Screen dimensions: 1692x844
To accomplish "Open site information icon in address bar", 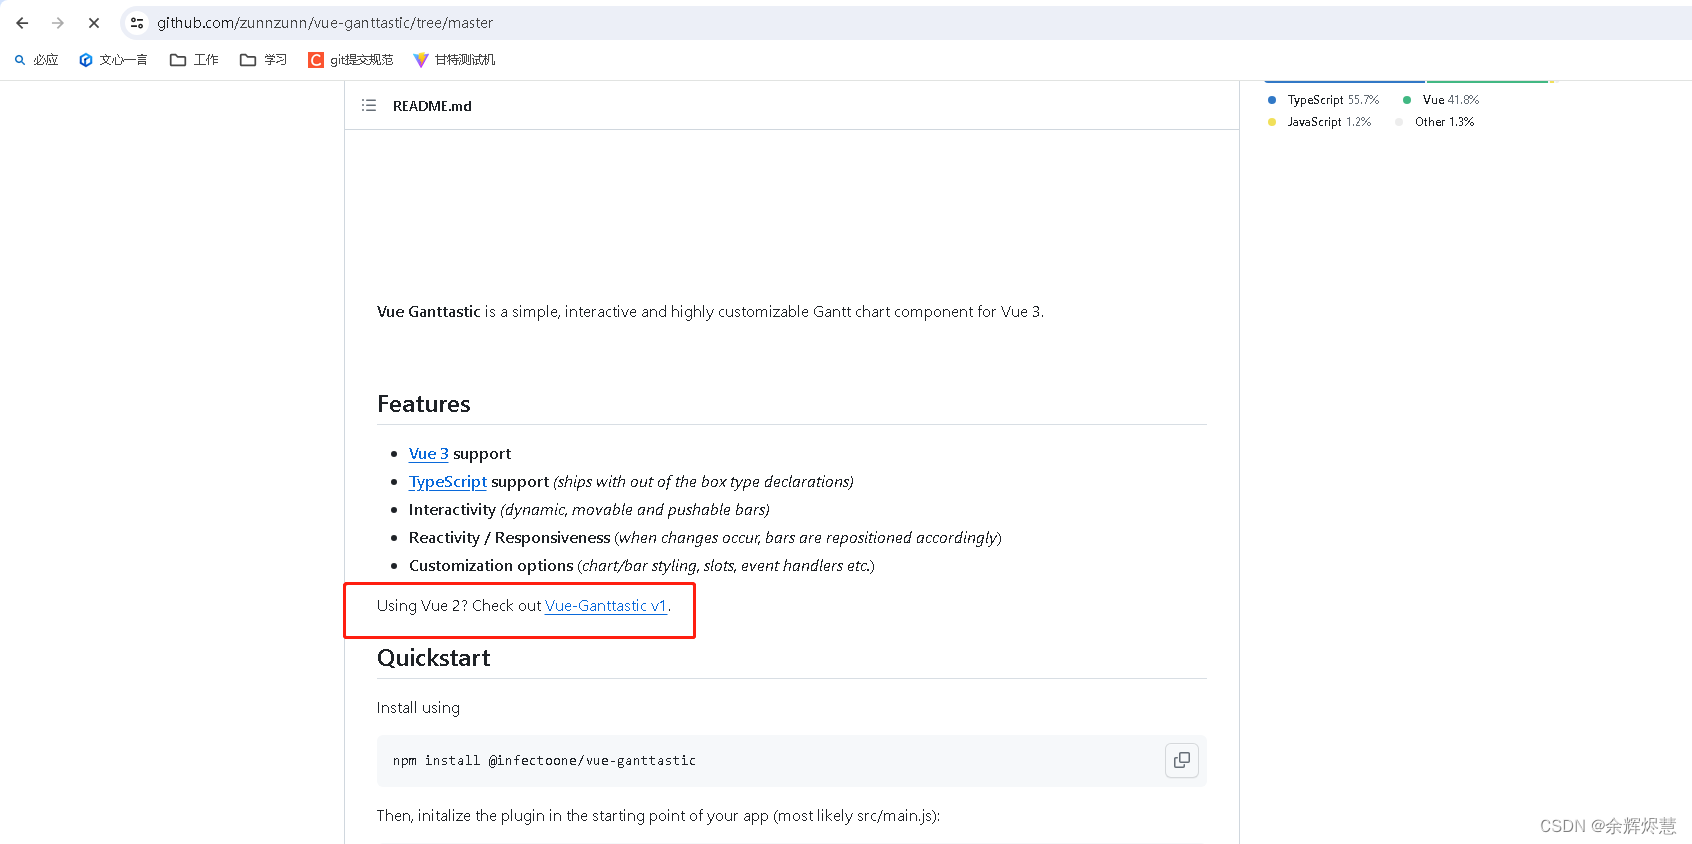I will tap(137, 23).
